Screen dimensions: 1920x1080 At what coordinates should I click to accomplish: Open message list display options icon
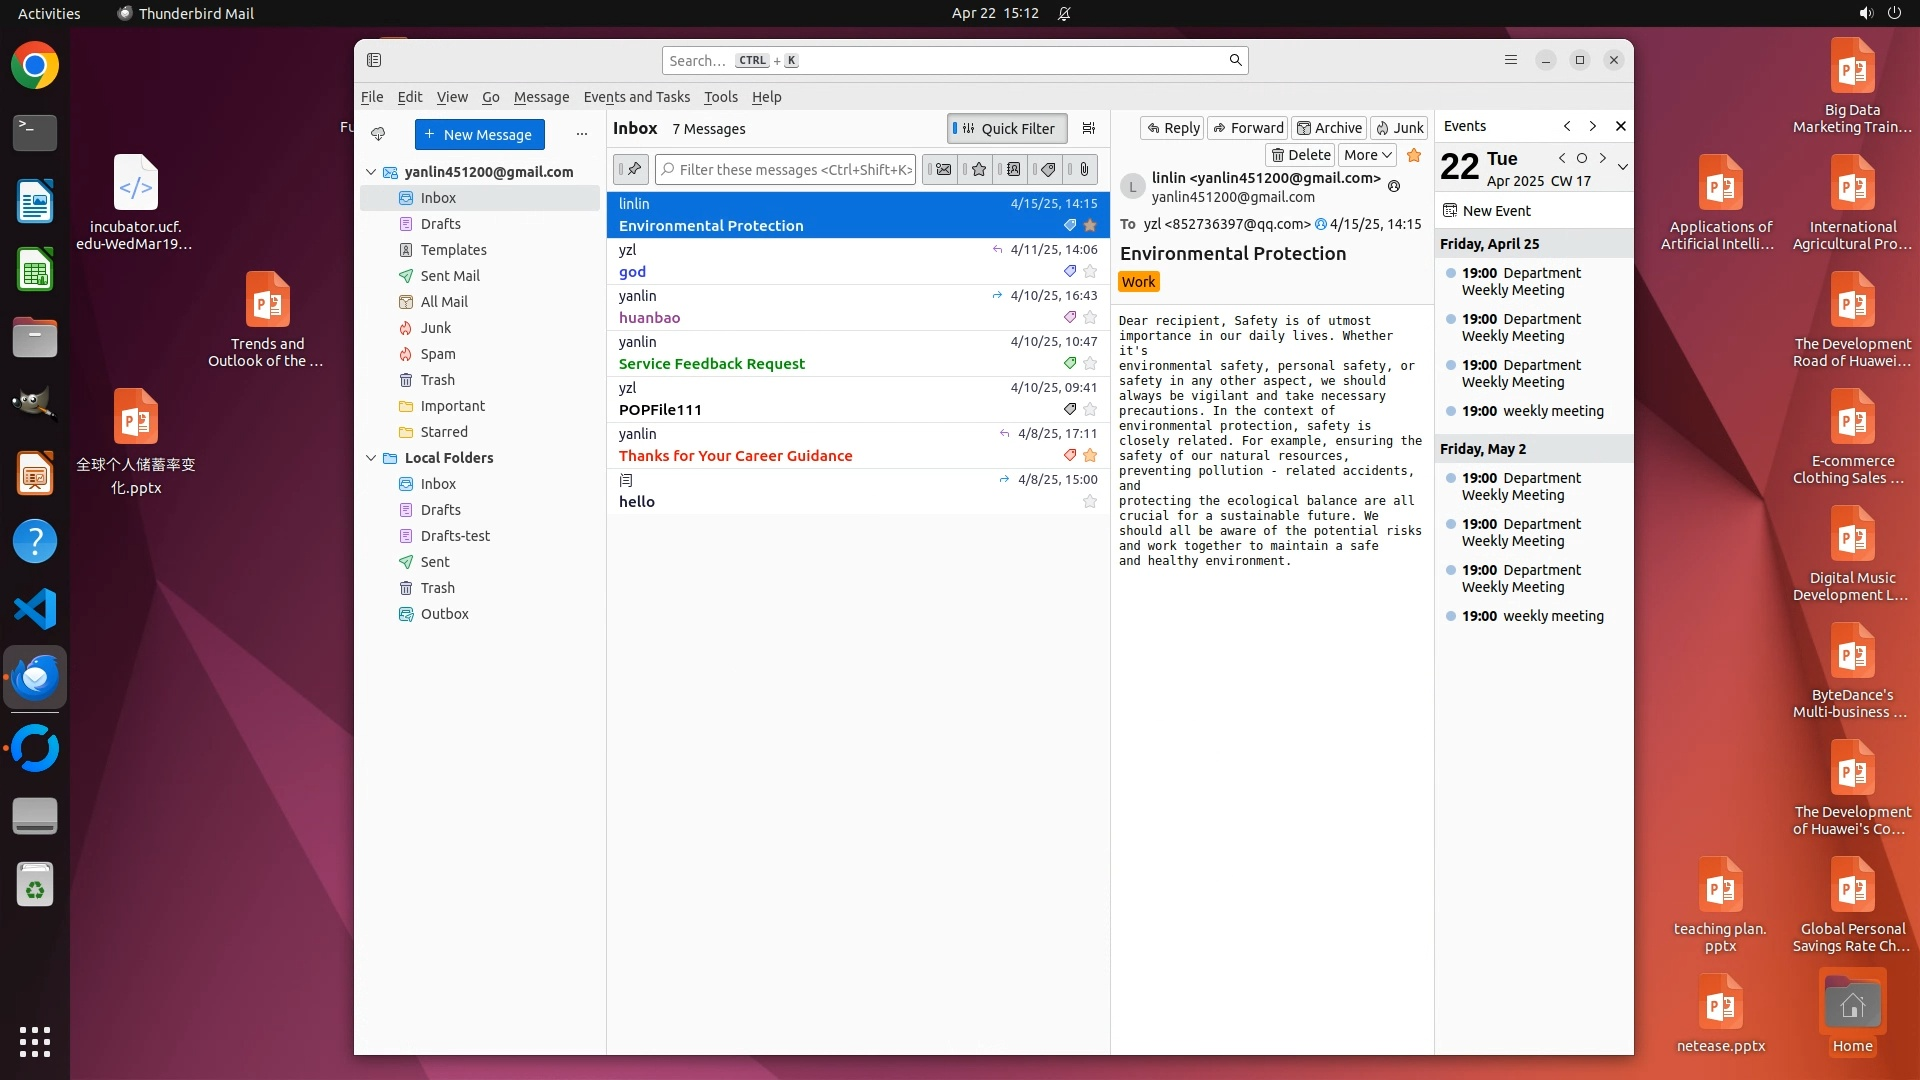pyautogui.click(x=1089, y=128)
